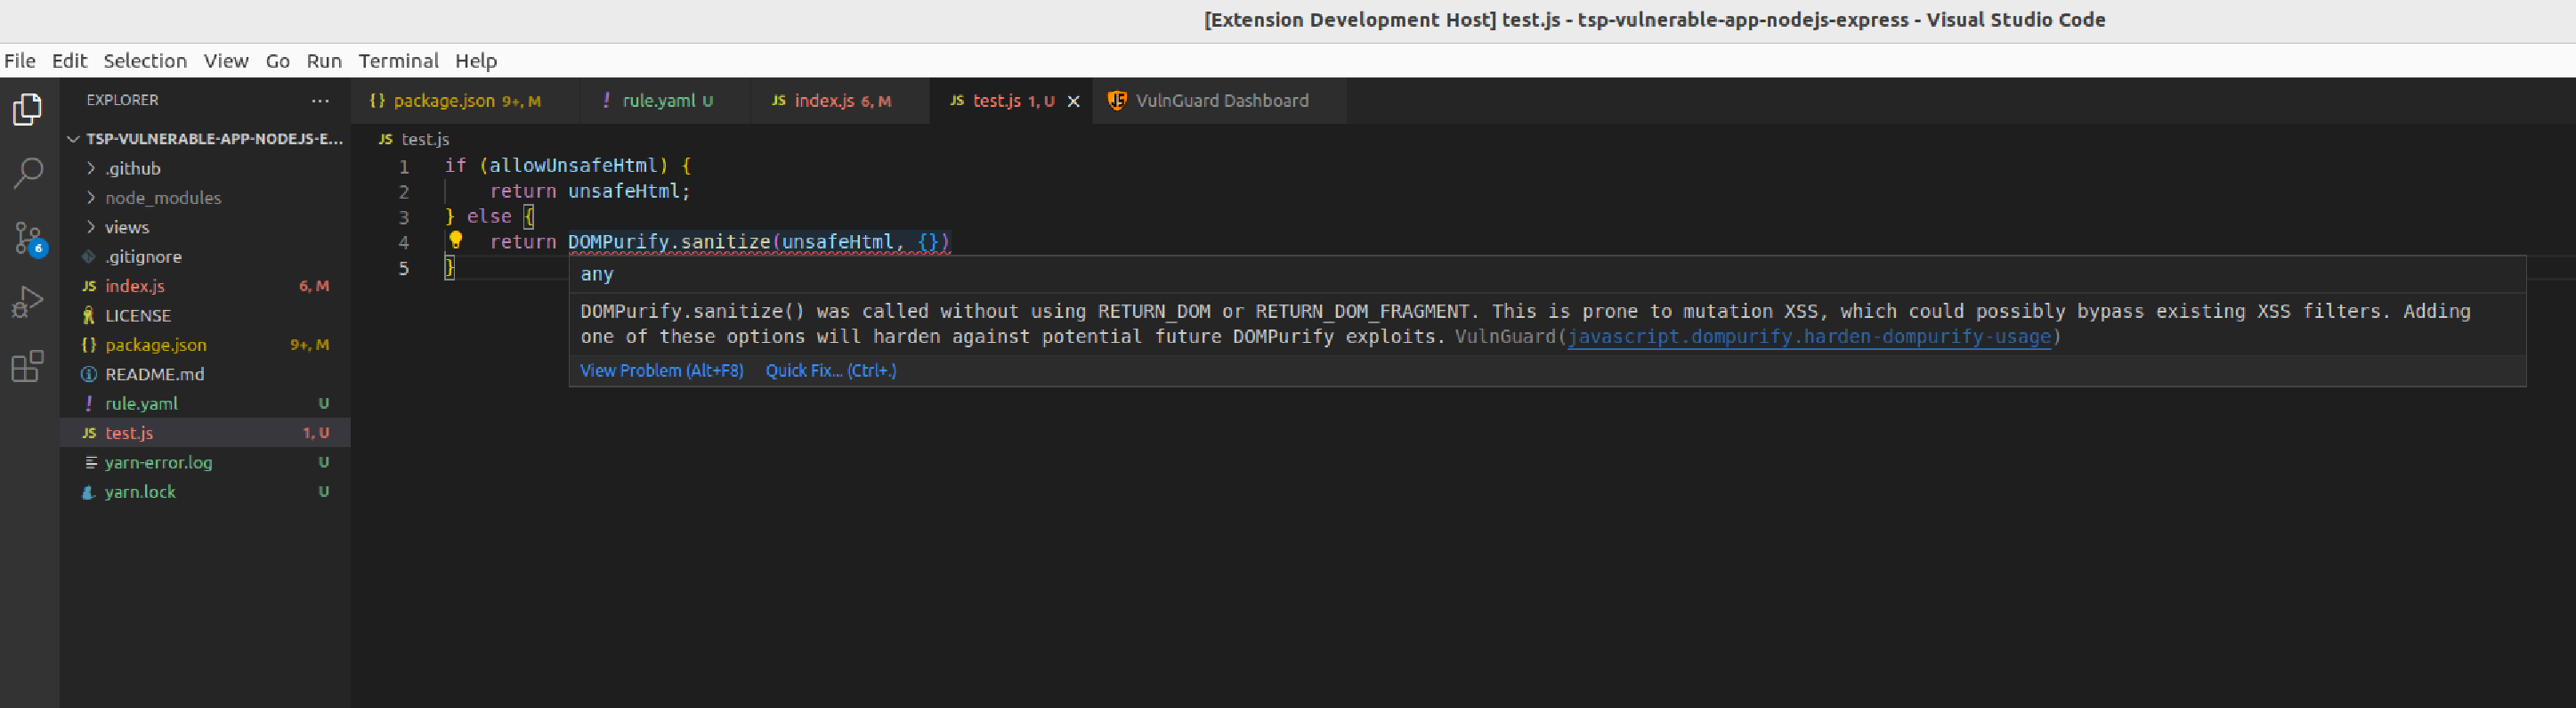The image size is (2576, 708).
Task: Open the Terminal menu
Action: point(398,61)
